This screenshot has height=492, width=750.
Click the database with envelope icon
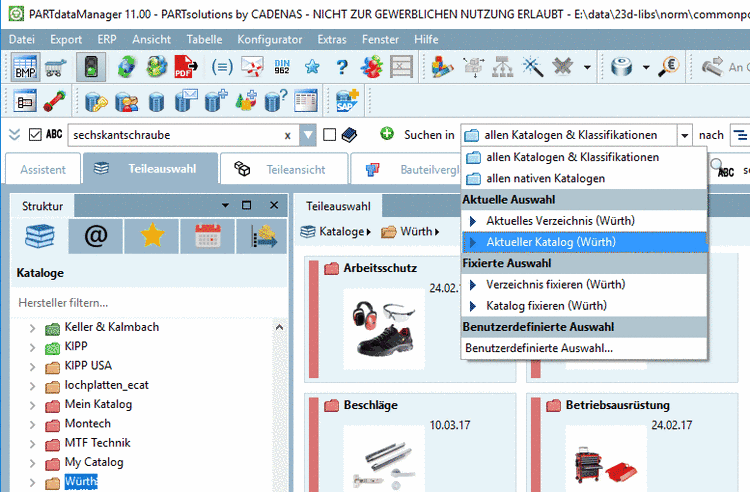coord(186,100)
